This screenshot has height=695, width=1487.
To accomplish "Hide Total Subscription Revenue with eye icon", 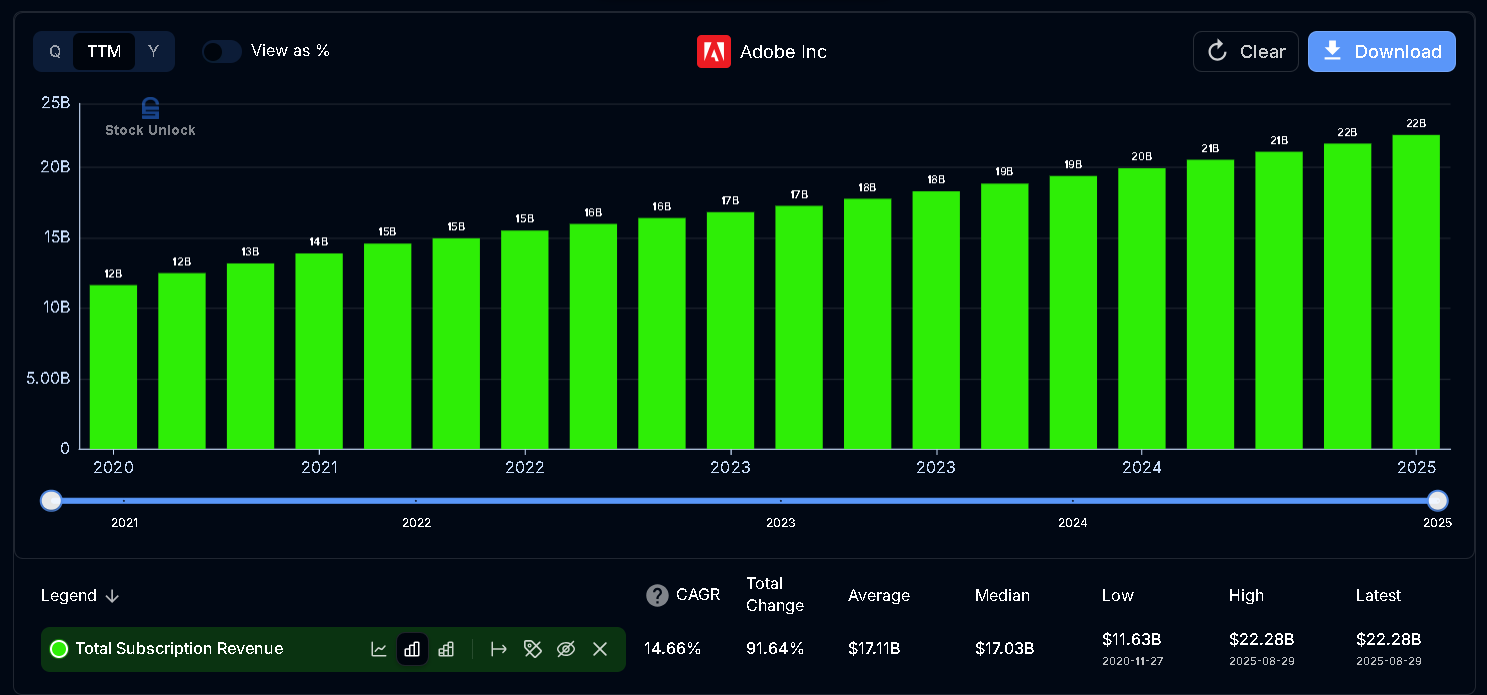I will click(566, 649).
